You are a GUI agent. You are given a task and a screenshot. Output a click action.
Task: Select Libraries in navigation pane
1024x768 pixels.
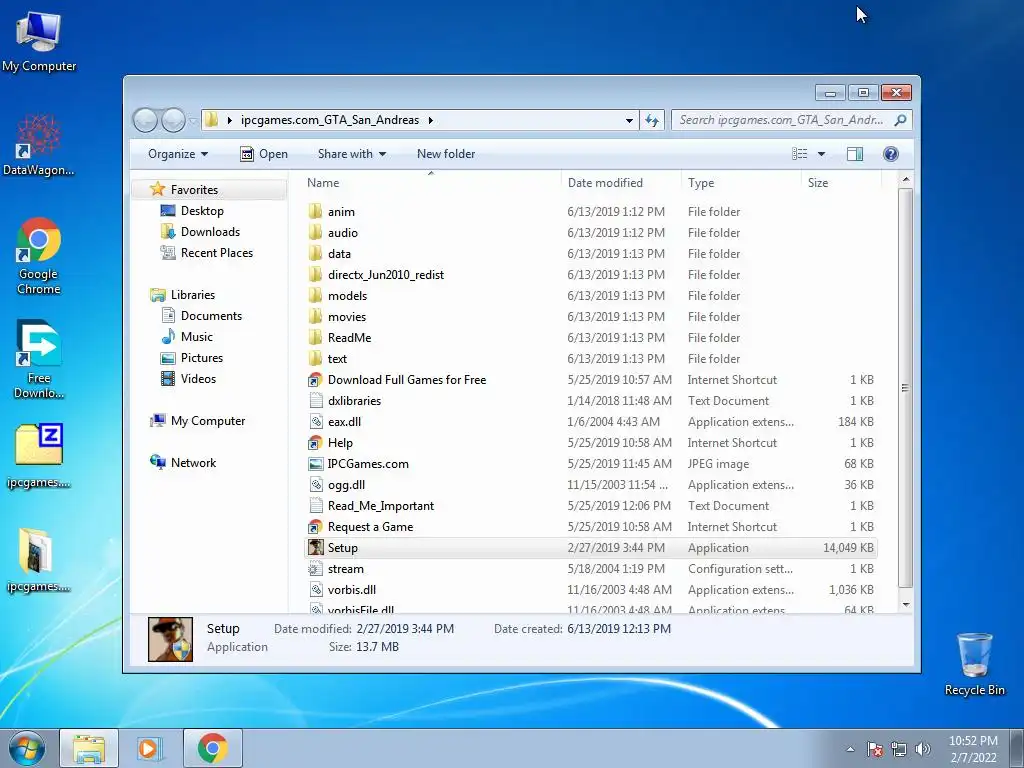click(x=192, y=295)
